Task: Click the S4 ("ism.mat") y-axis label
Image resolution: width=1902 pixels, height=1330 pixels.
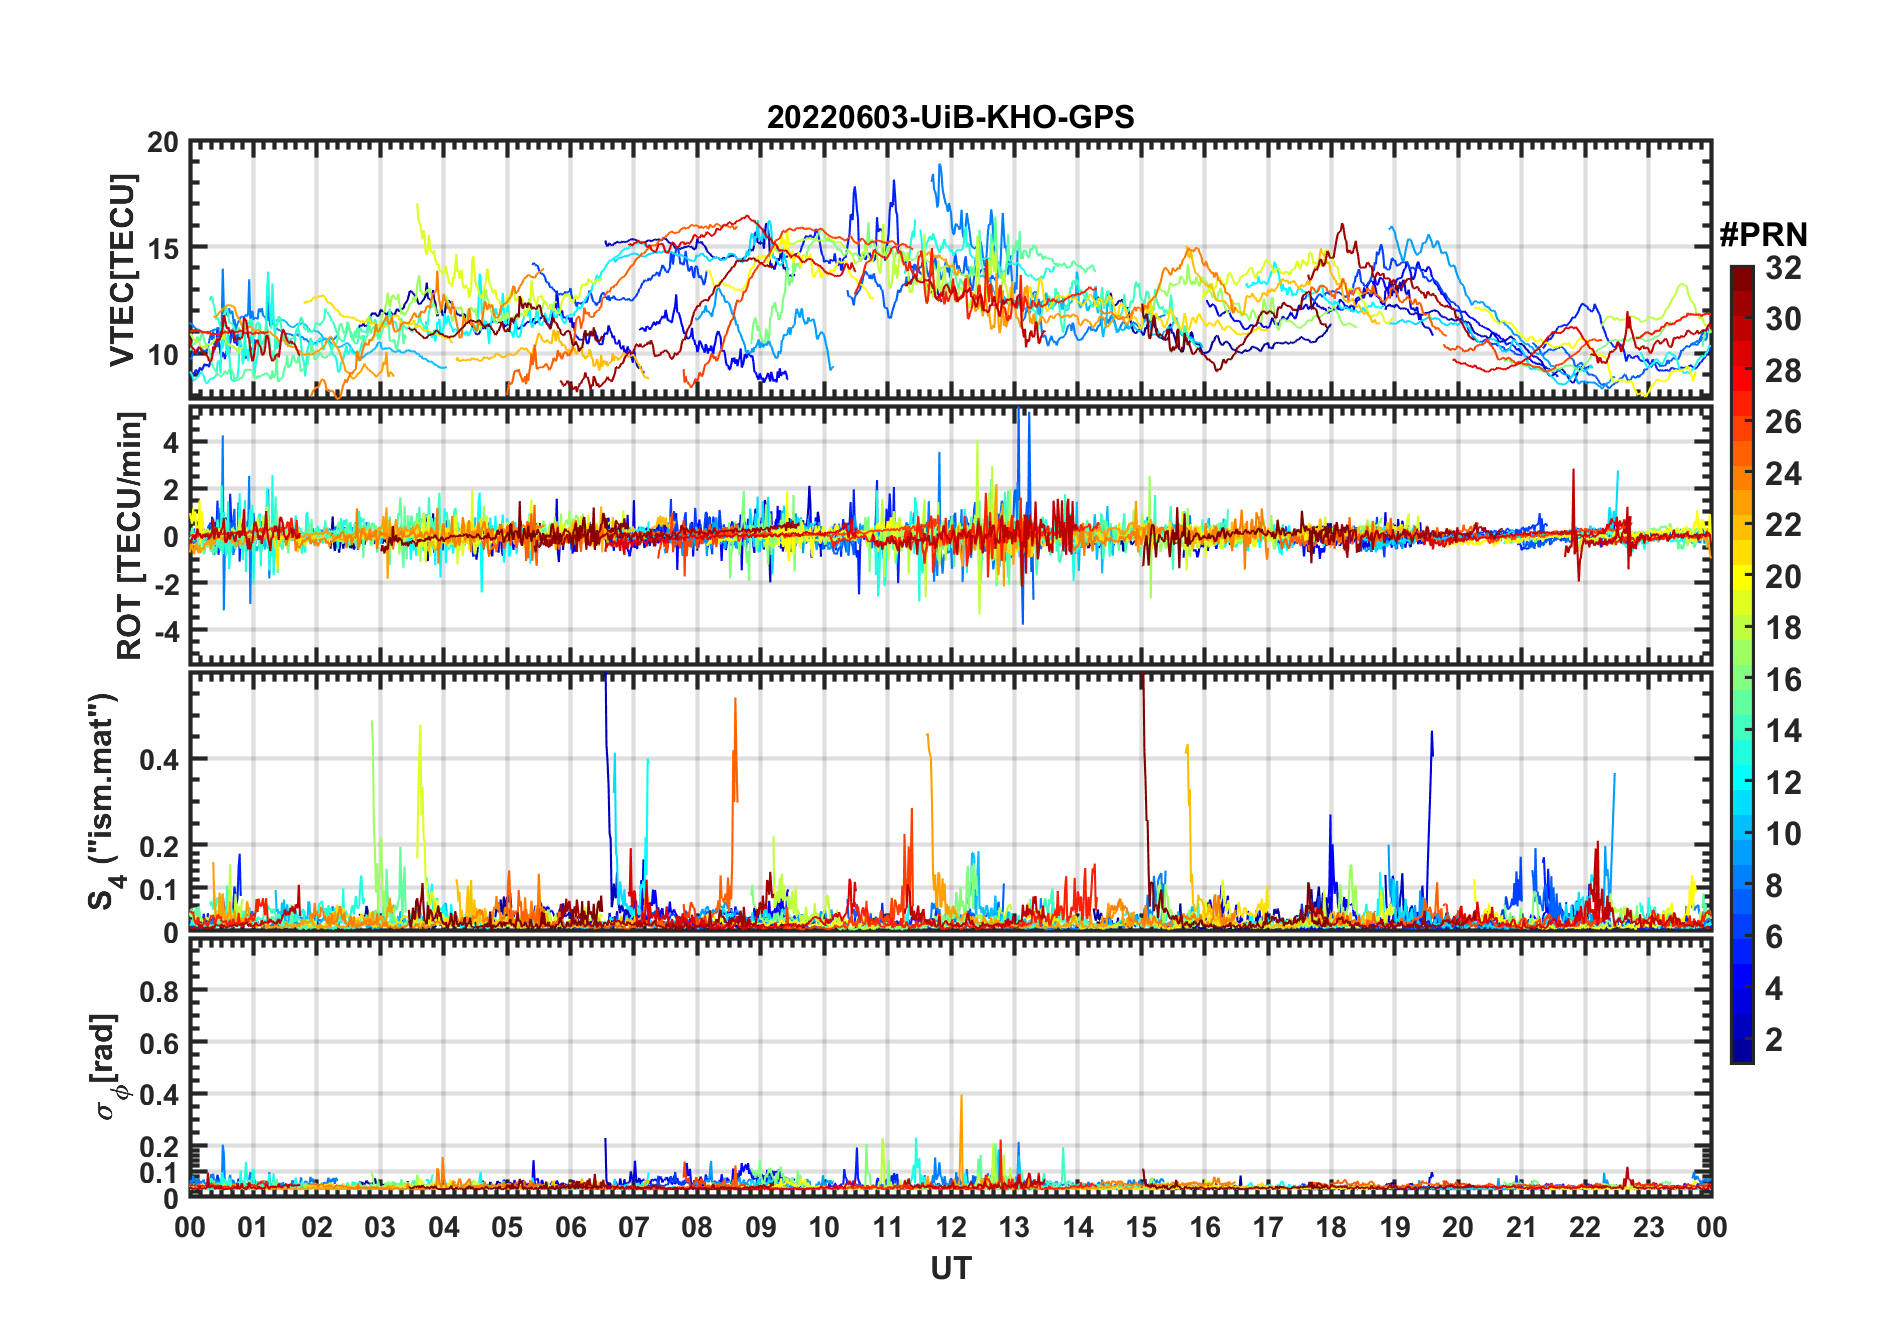Action: pos(104,801)
